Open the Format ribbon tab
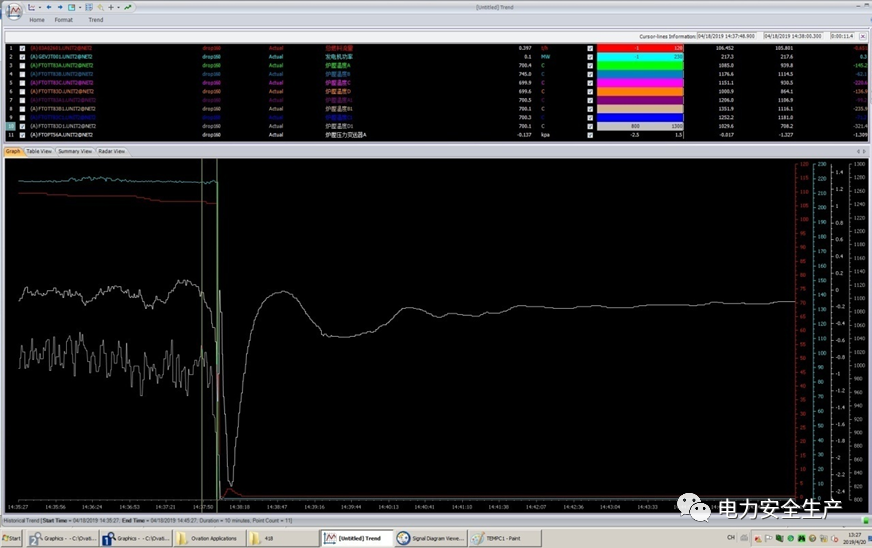Image resolution: width=872 pixels, height=548 pixels. point(63,20)
